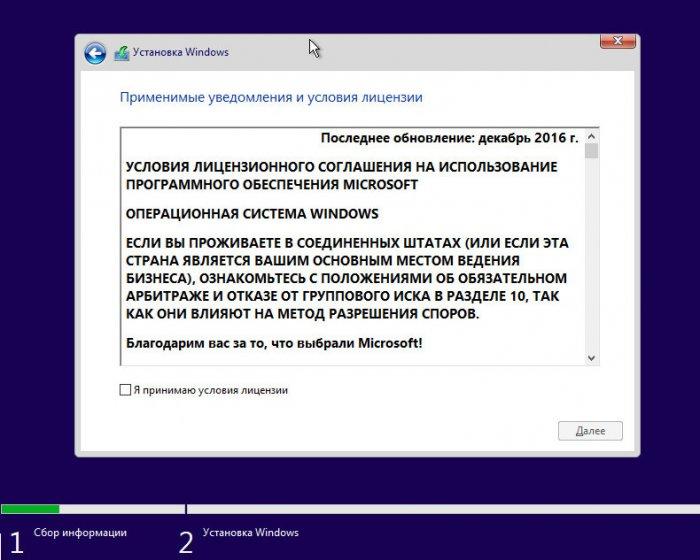
Task: Click the 'УСЛОВИЯ ЛИЦЕНЗИОННОГО СОГЛАШЕНИЯ' paragraph
Action: [342, 176]
